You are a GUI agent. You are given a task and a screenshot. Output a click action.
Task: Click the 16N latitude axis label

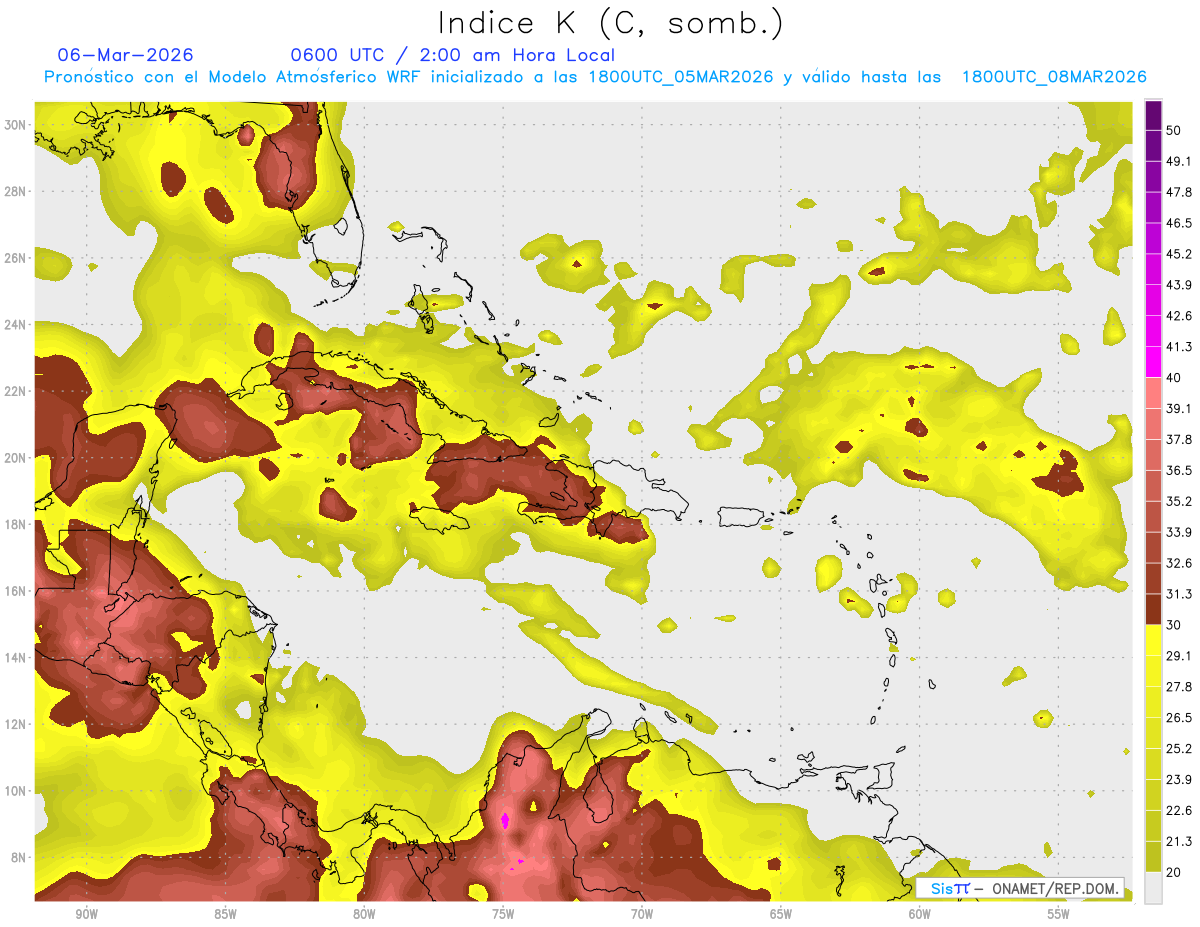pyautogui.click(x=16, y=591)
